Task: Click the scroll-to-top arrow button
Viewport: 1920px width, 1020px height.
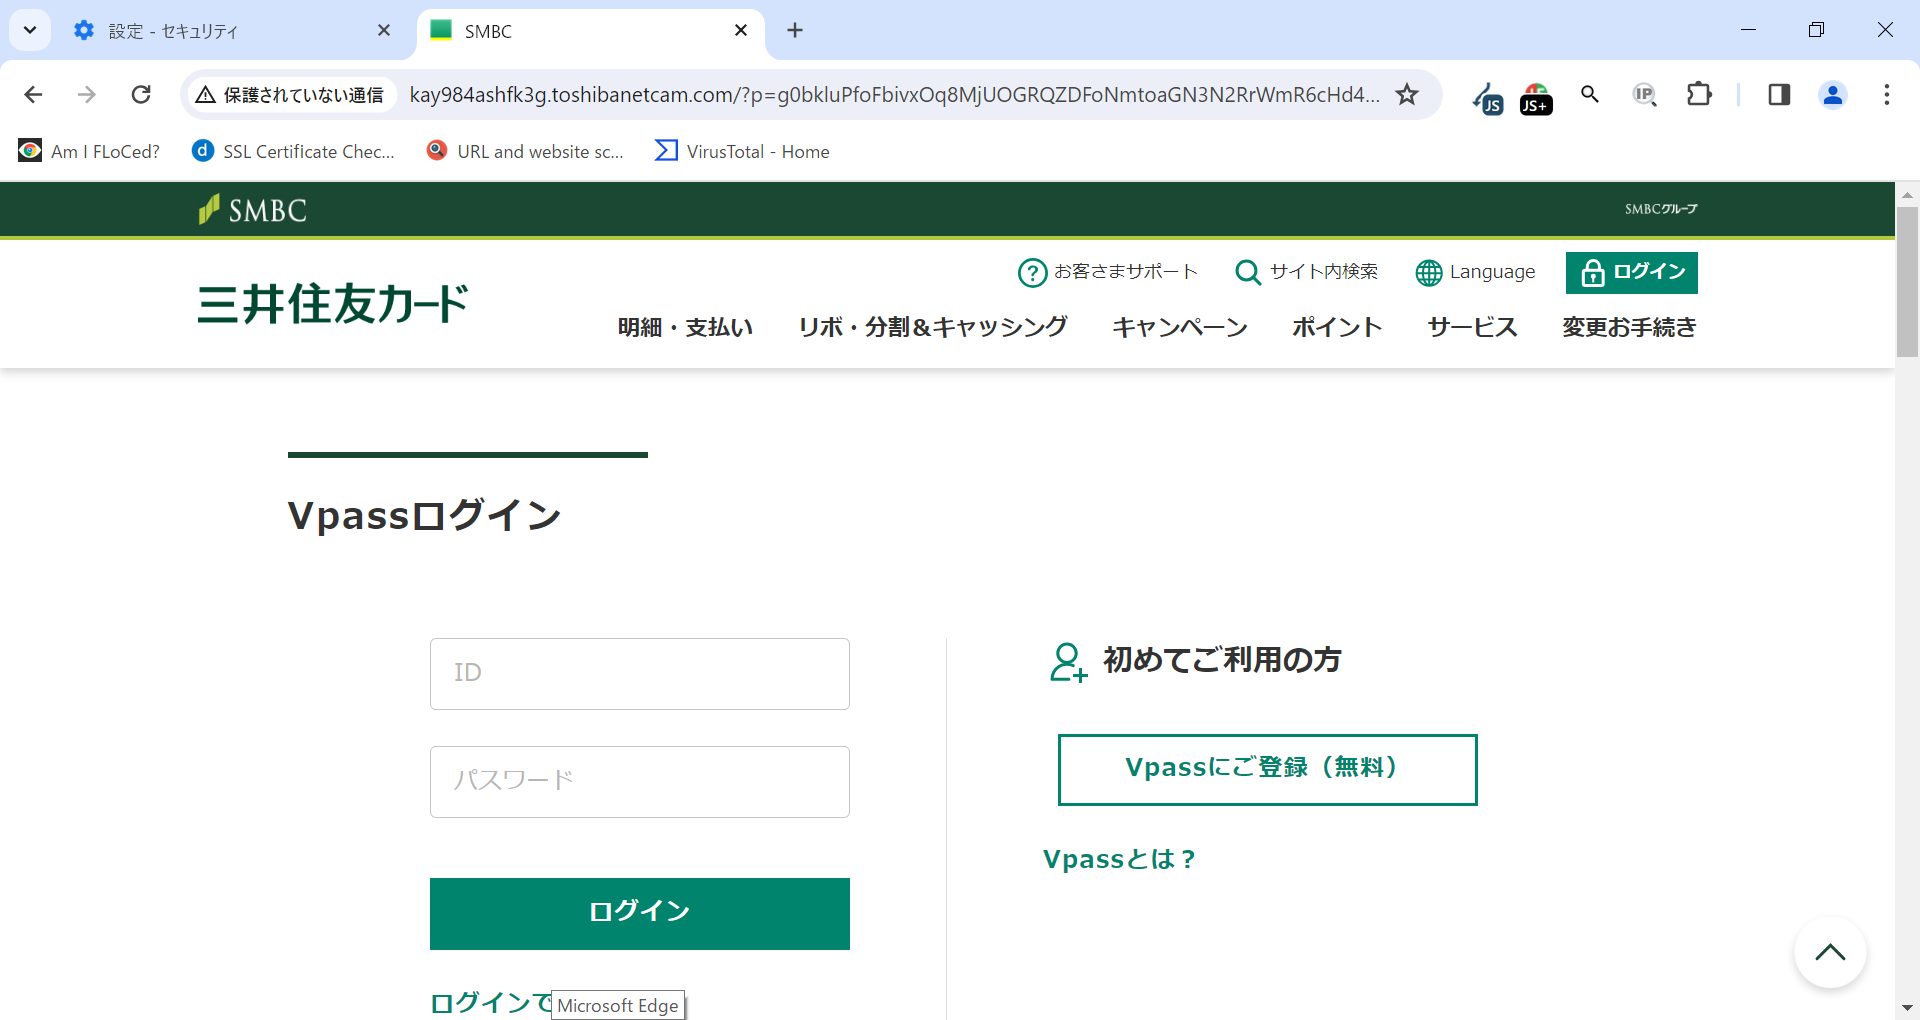Action: [x=1830, y=952]
